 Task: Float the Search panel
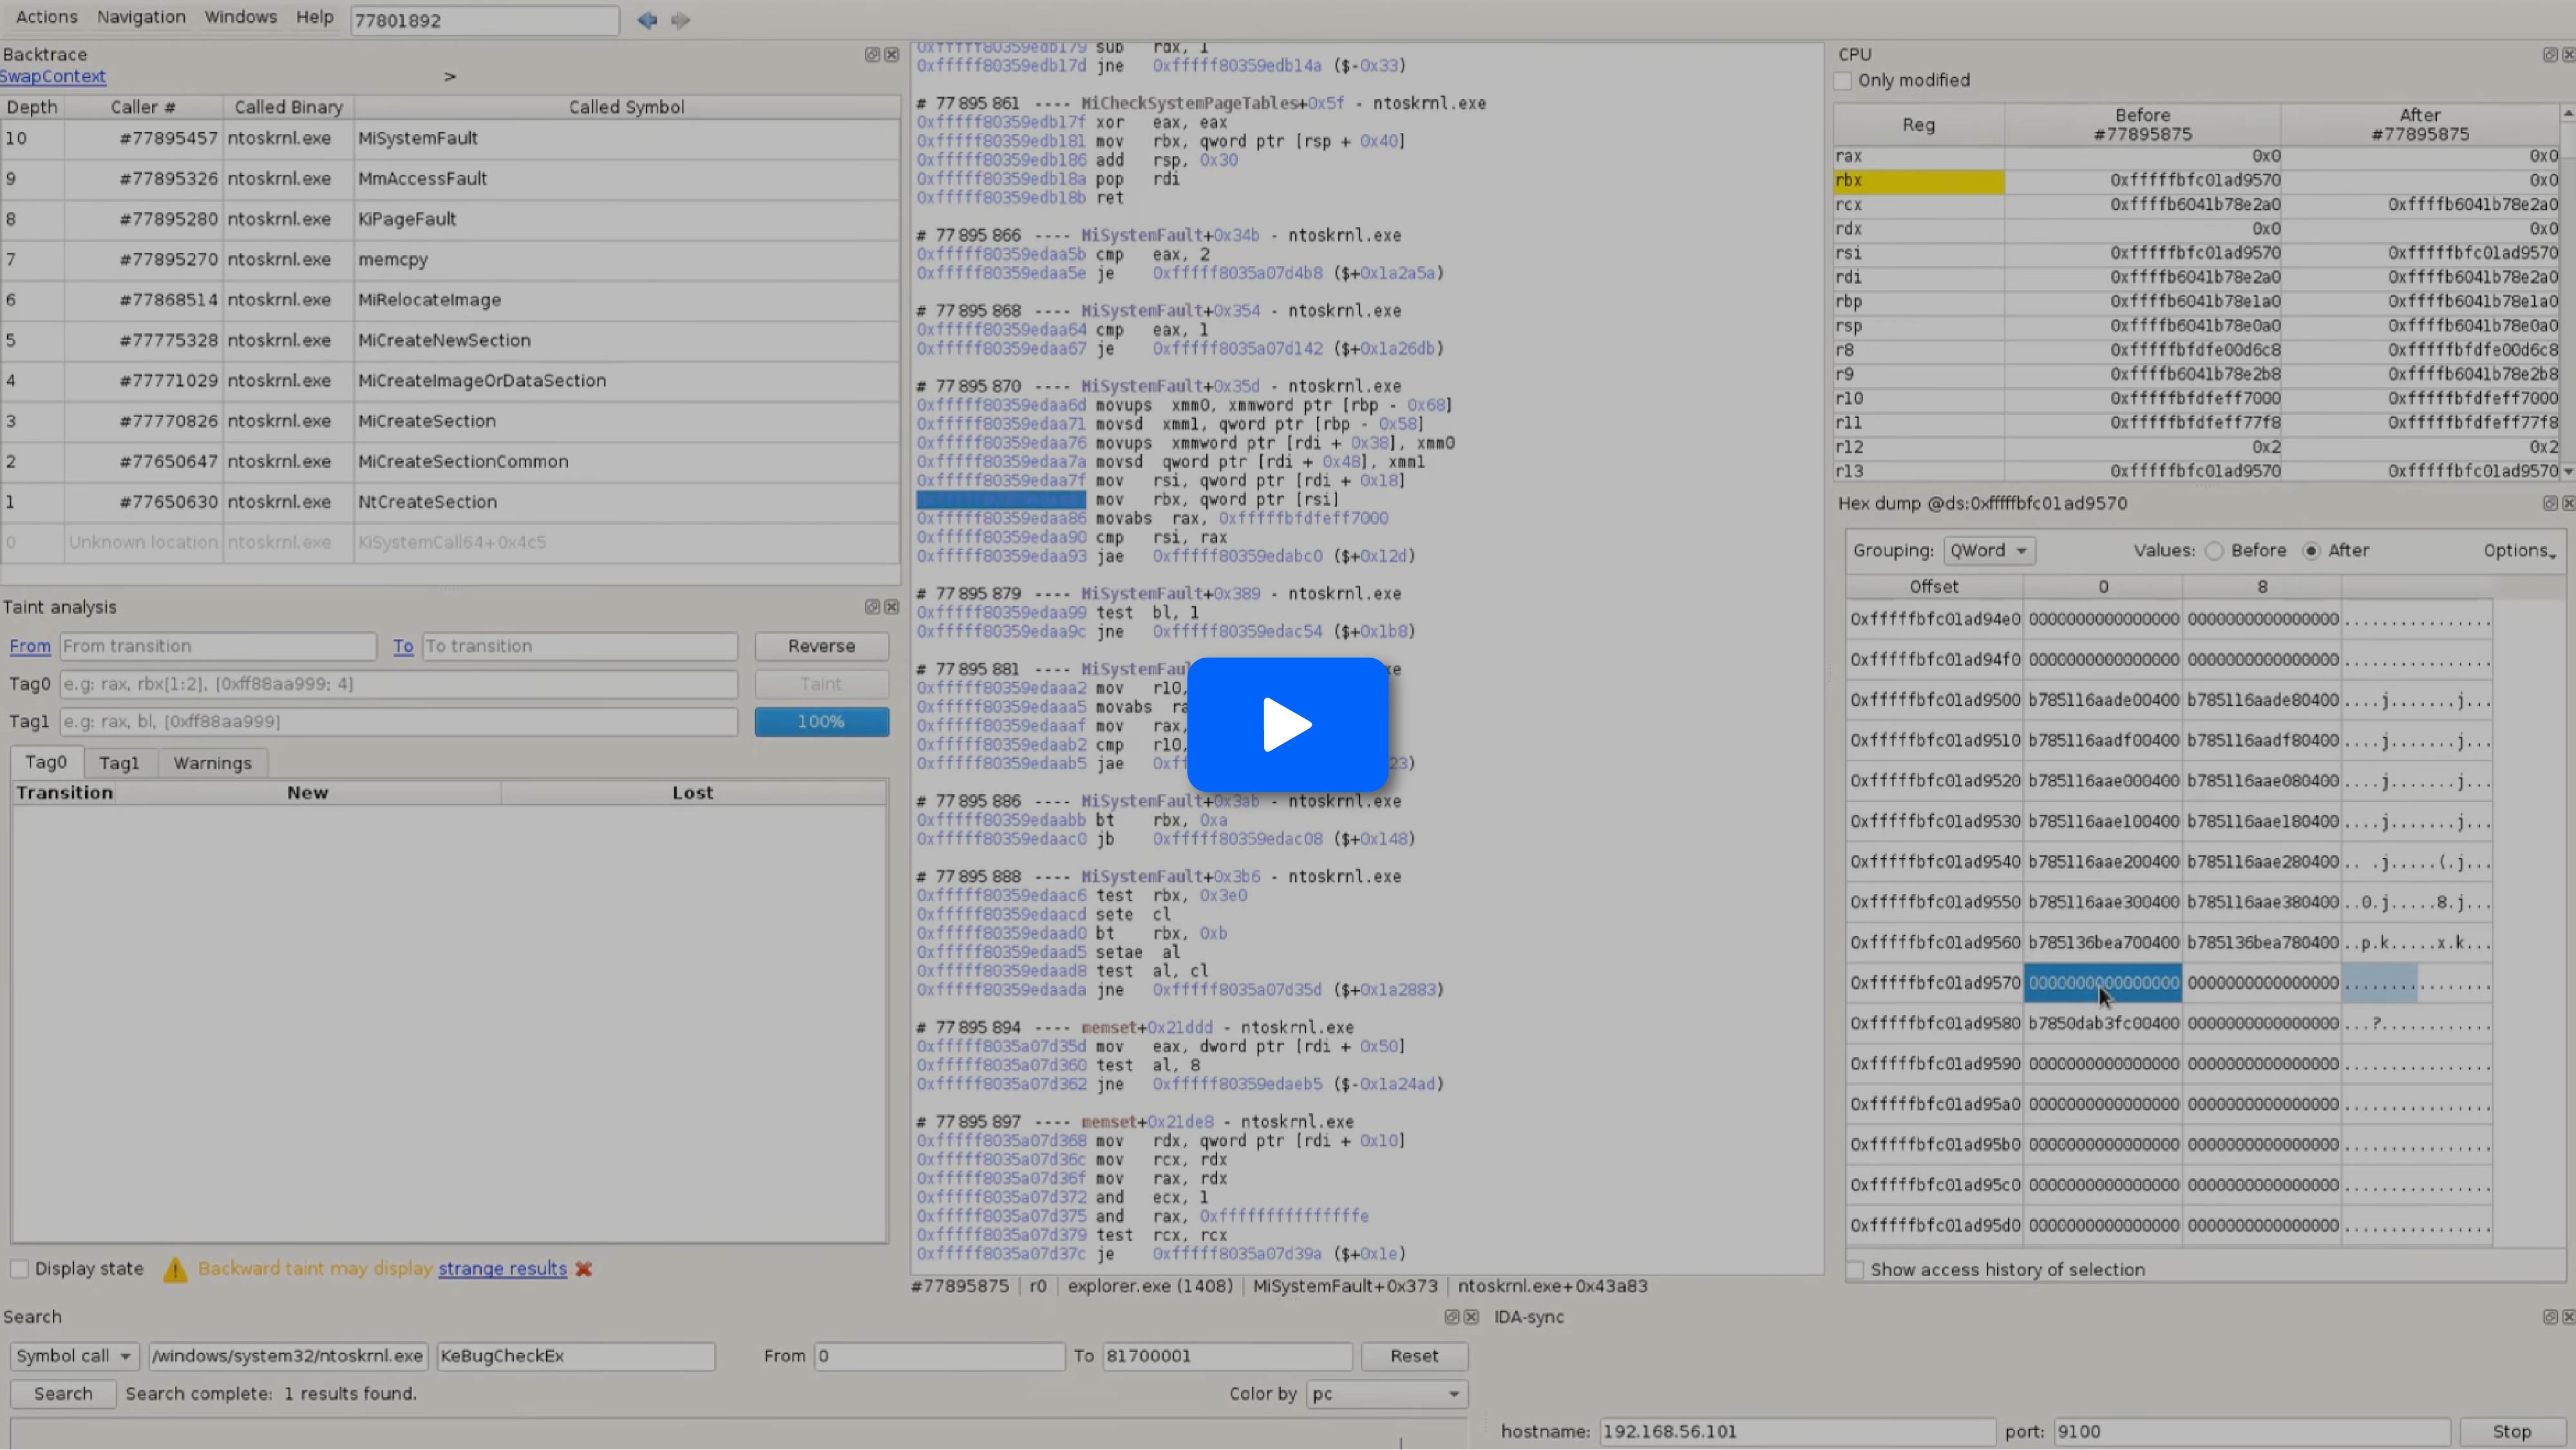pos(1451,1317)
